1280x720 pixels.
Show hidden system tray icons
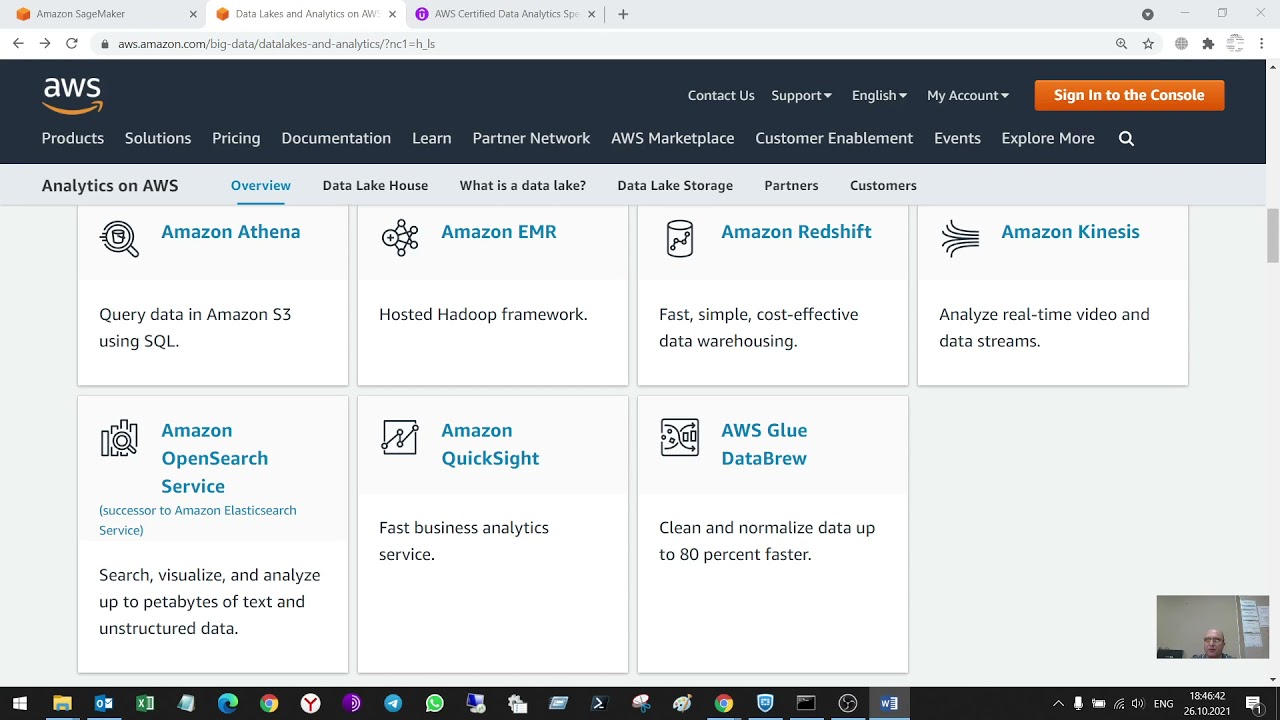click(1058, 703)
